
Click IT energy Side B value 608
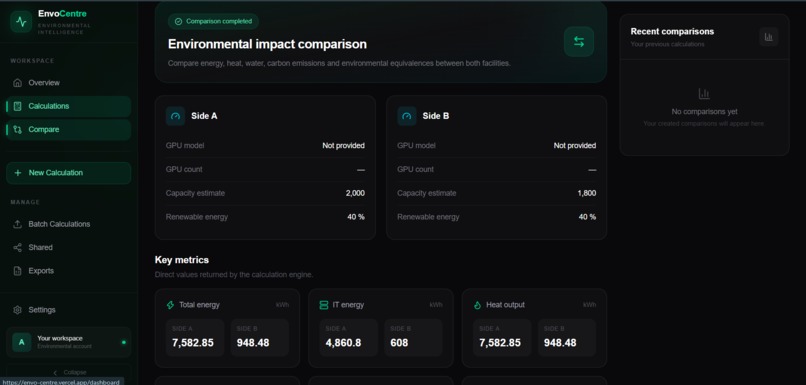click(x=399, y=343)
